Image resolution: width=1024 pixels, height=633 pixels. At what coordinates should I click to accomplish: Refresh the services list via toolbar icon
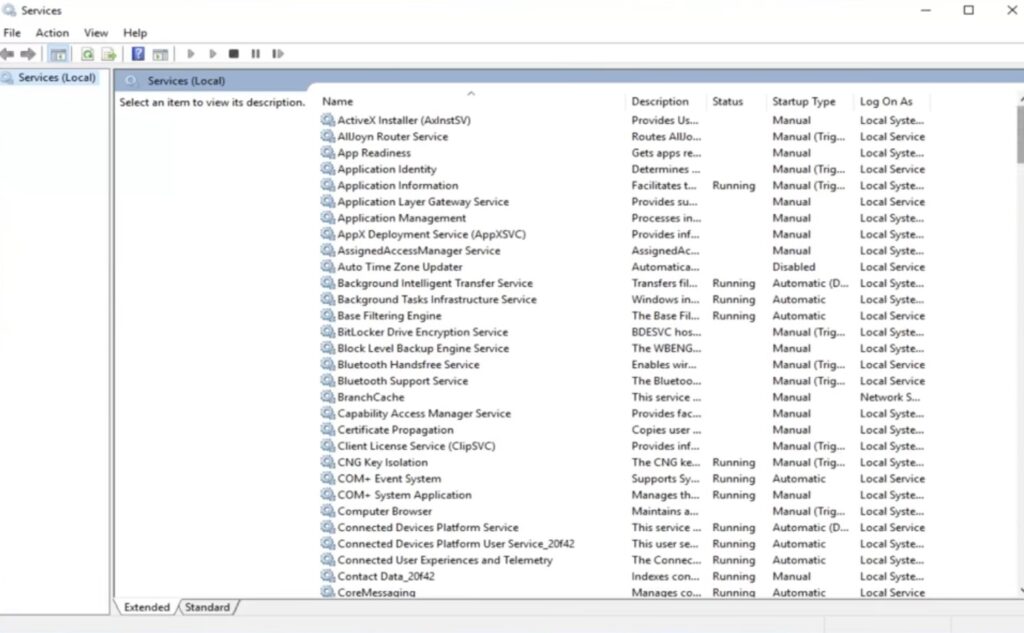click(87, 54)
